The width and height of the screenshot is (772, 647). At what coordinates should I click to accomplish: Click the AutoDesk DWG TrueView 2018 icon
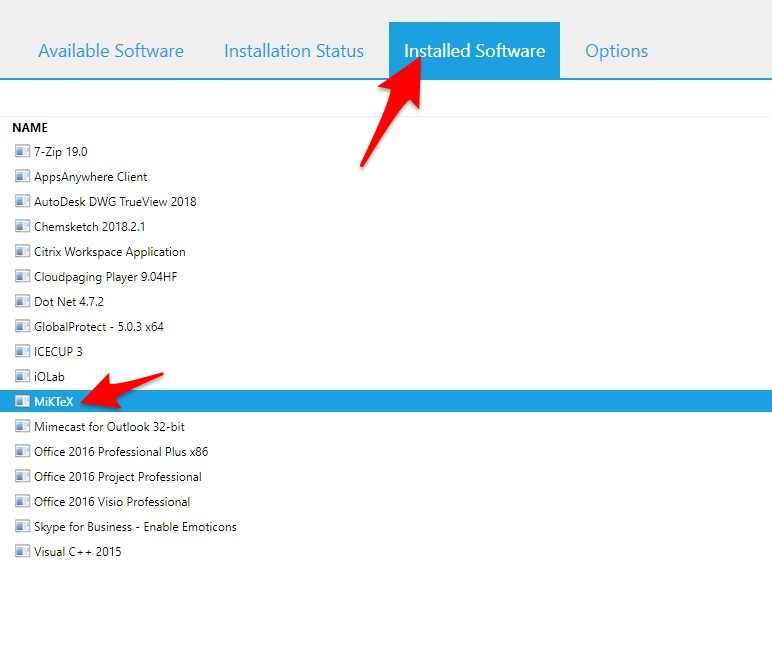coord(22,201)
